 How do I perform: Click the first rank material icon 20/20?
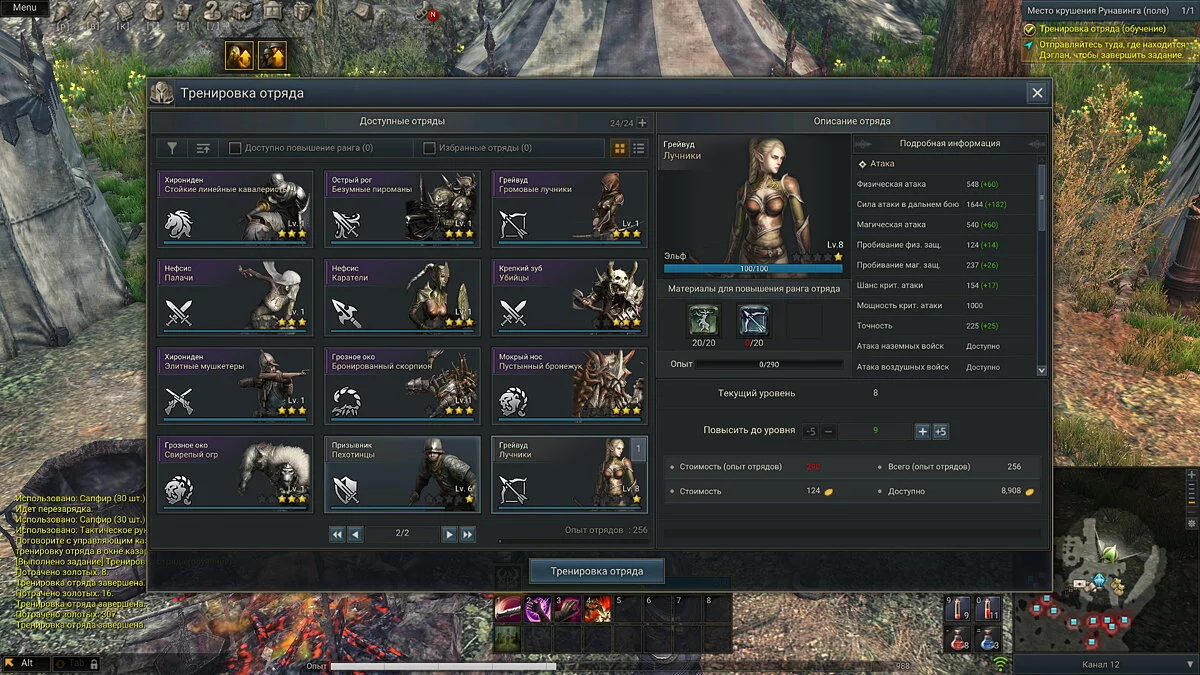[704, 319]
